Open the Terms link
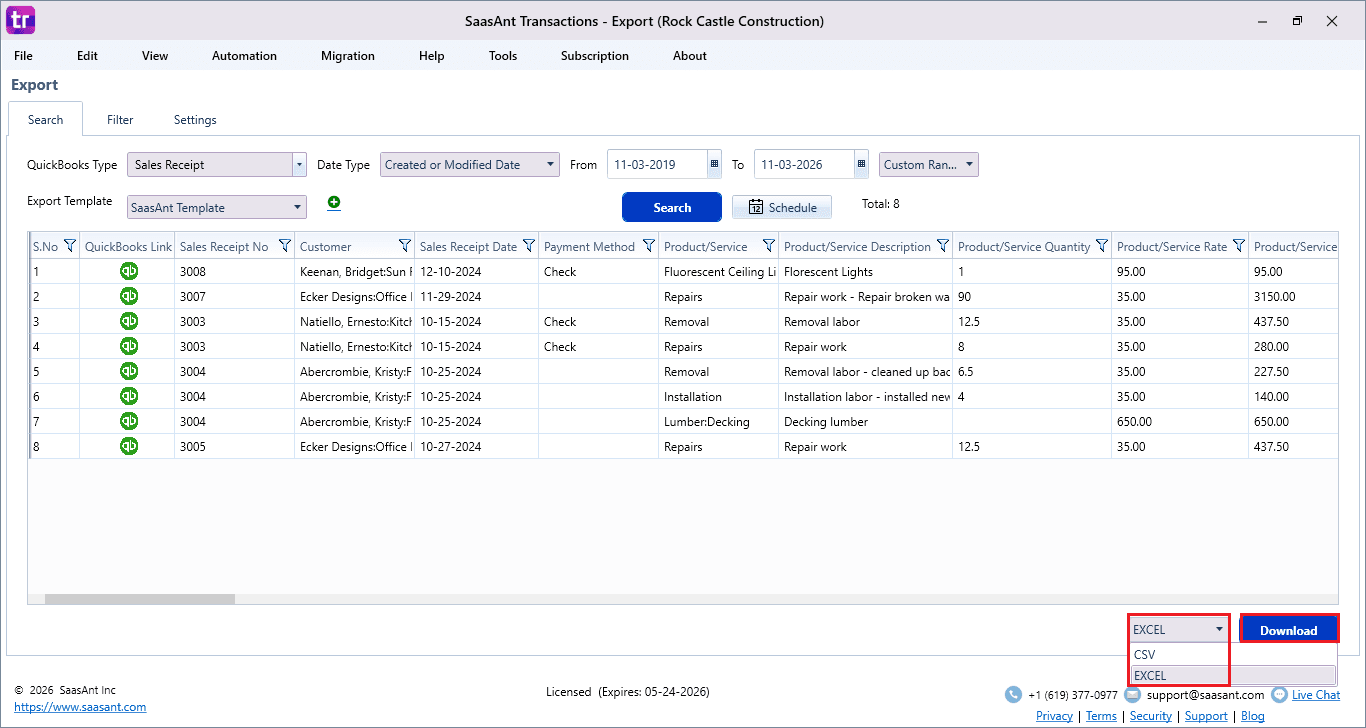1366x728 pixels. click(x=1101, y=716)
